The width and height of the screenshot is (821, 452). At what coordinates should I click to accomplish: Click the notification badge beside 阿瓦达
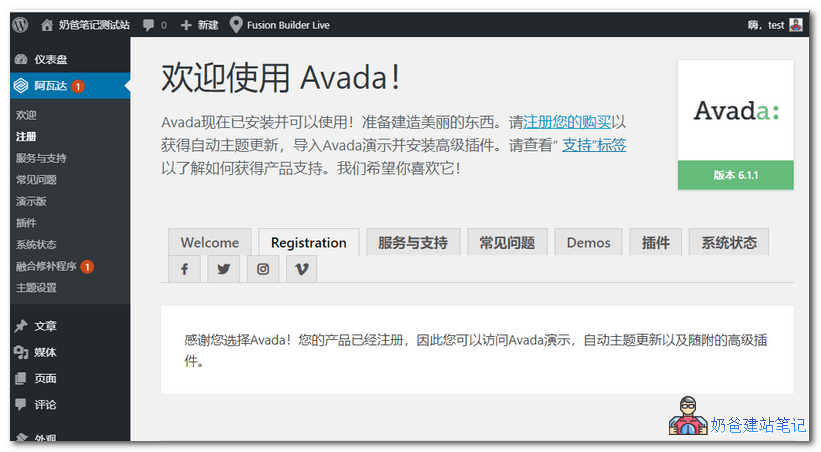[78, 86]
